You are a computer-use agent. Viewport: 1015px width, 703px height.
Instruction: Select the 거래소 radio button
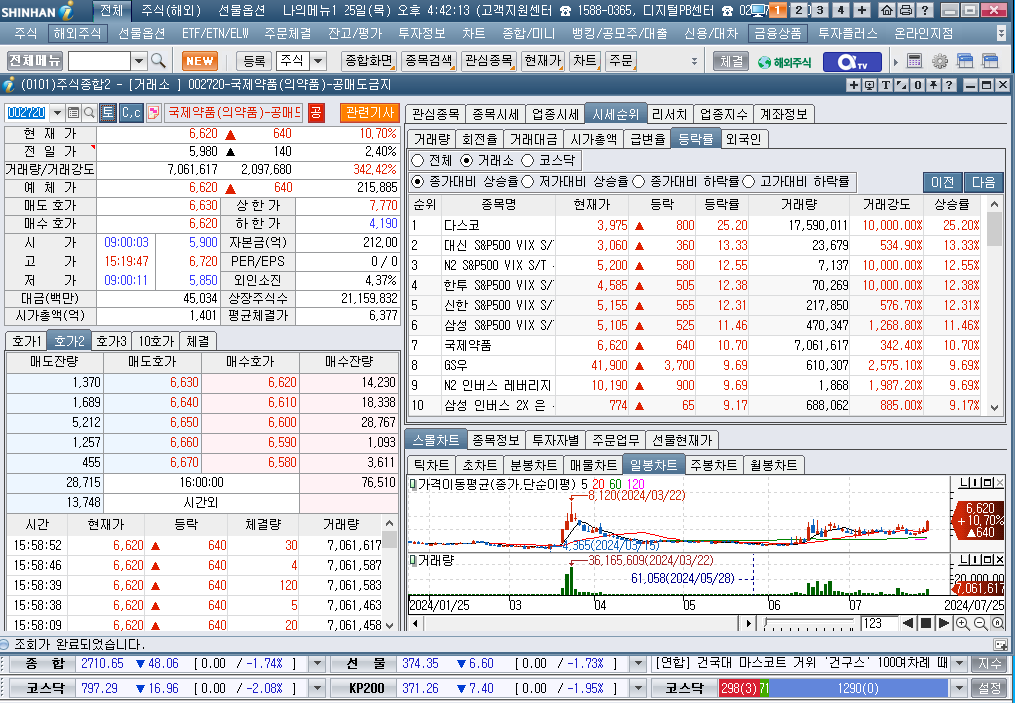[x=466, y=161]
